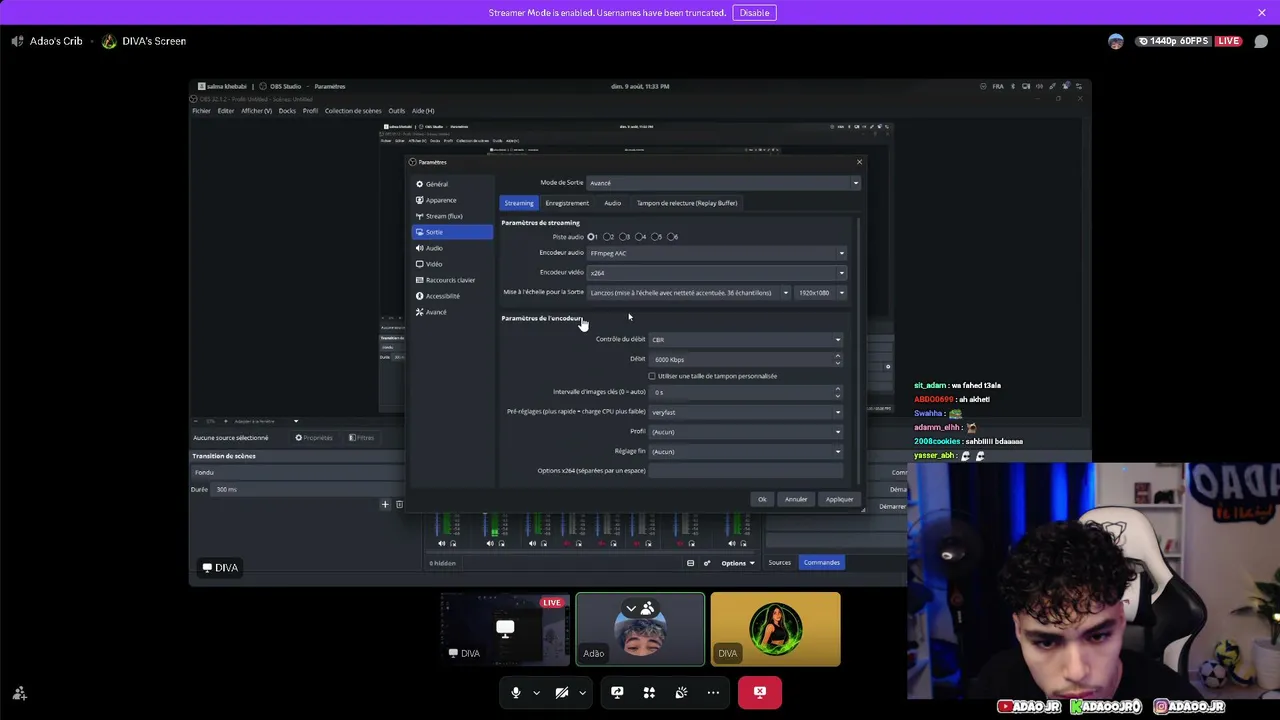Viewport: 1280px width, 720px height.
Task: Open the Accessibilité settings section
Action: coord(453,296)
